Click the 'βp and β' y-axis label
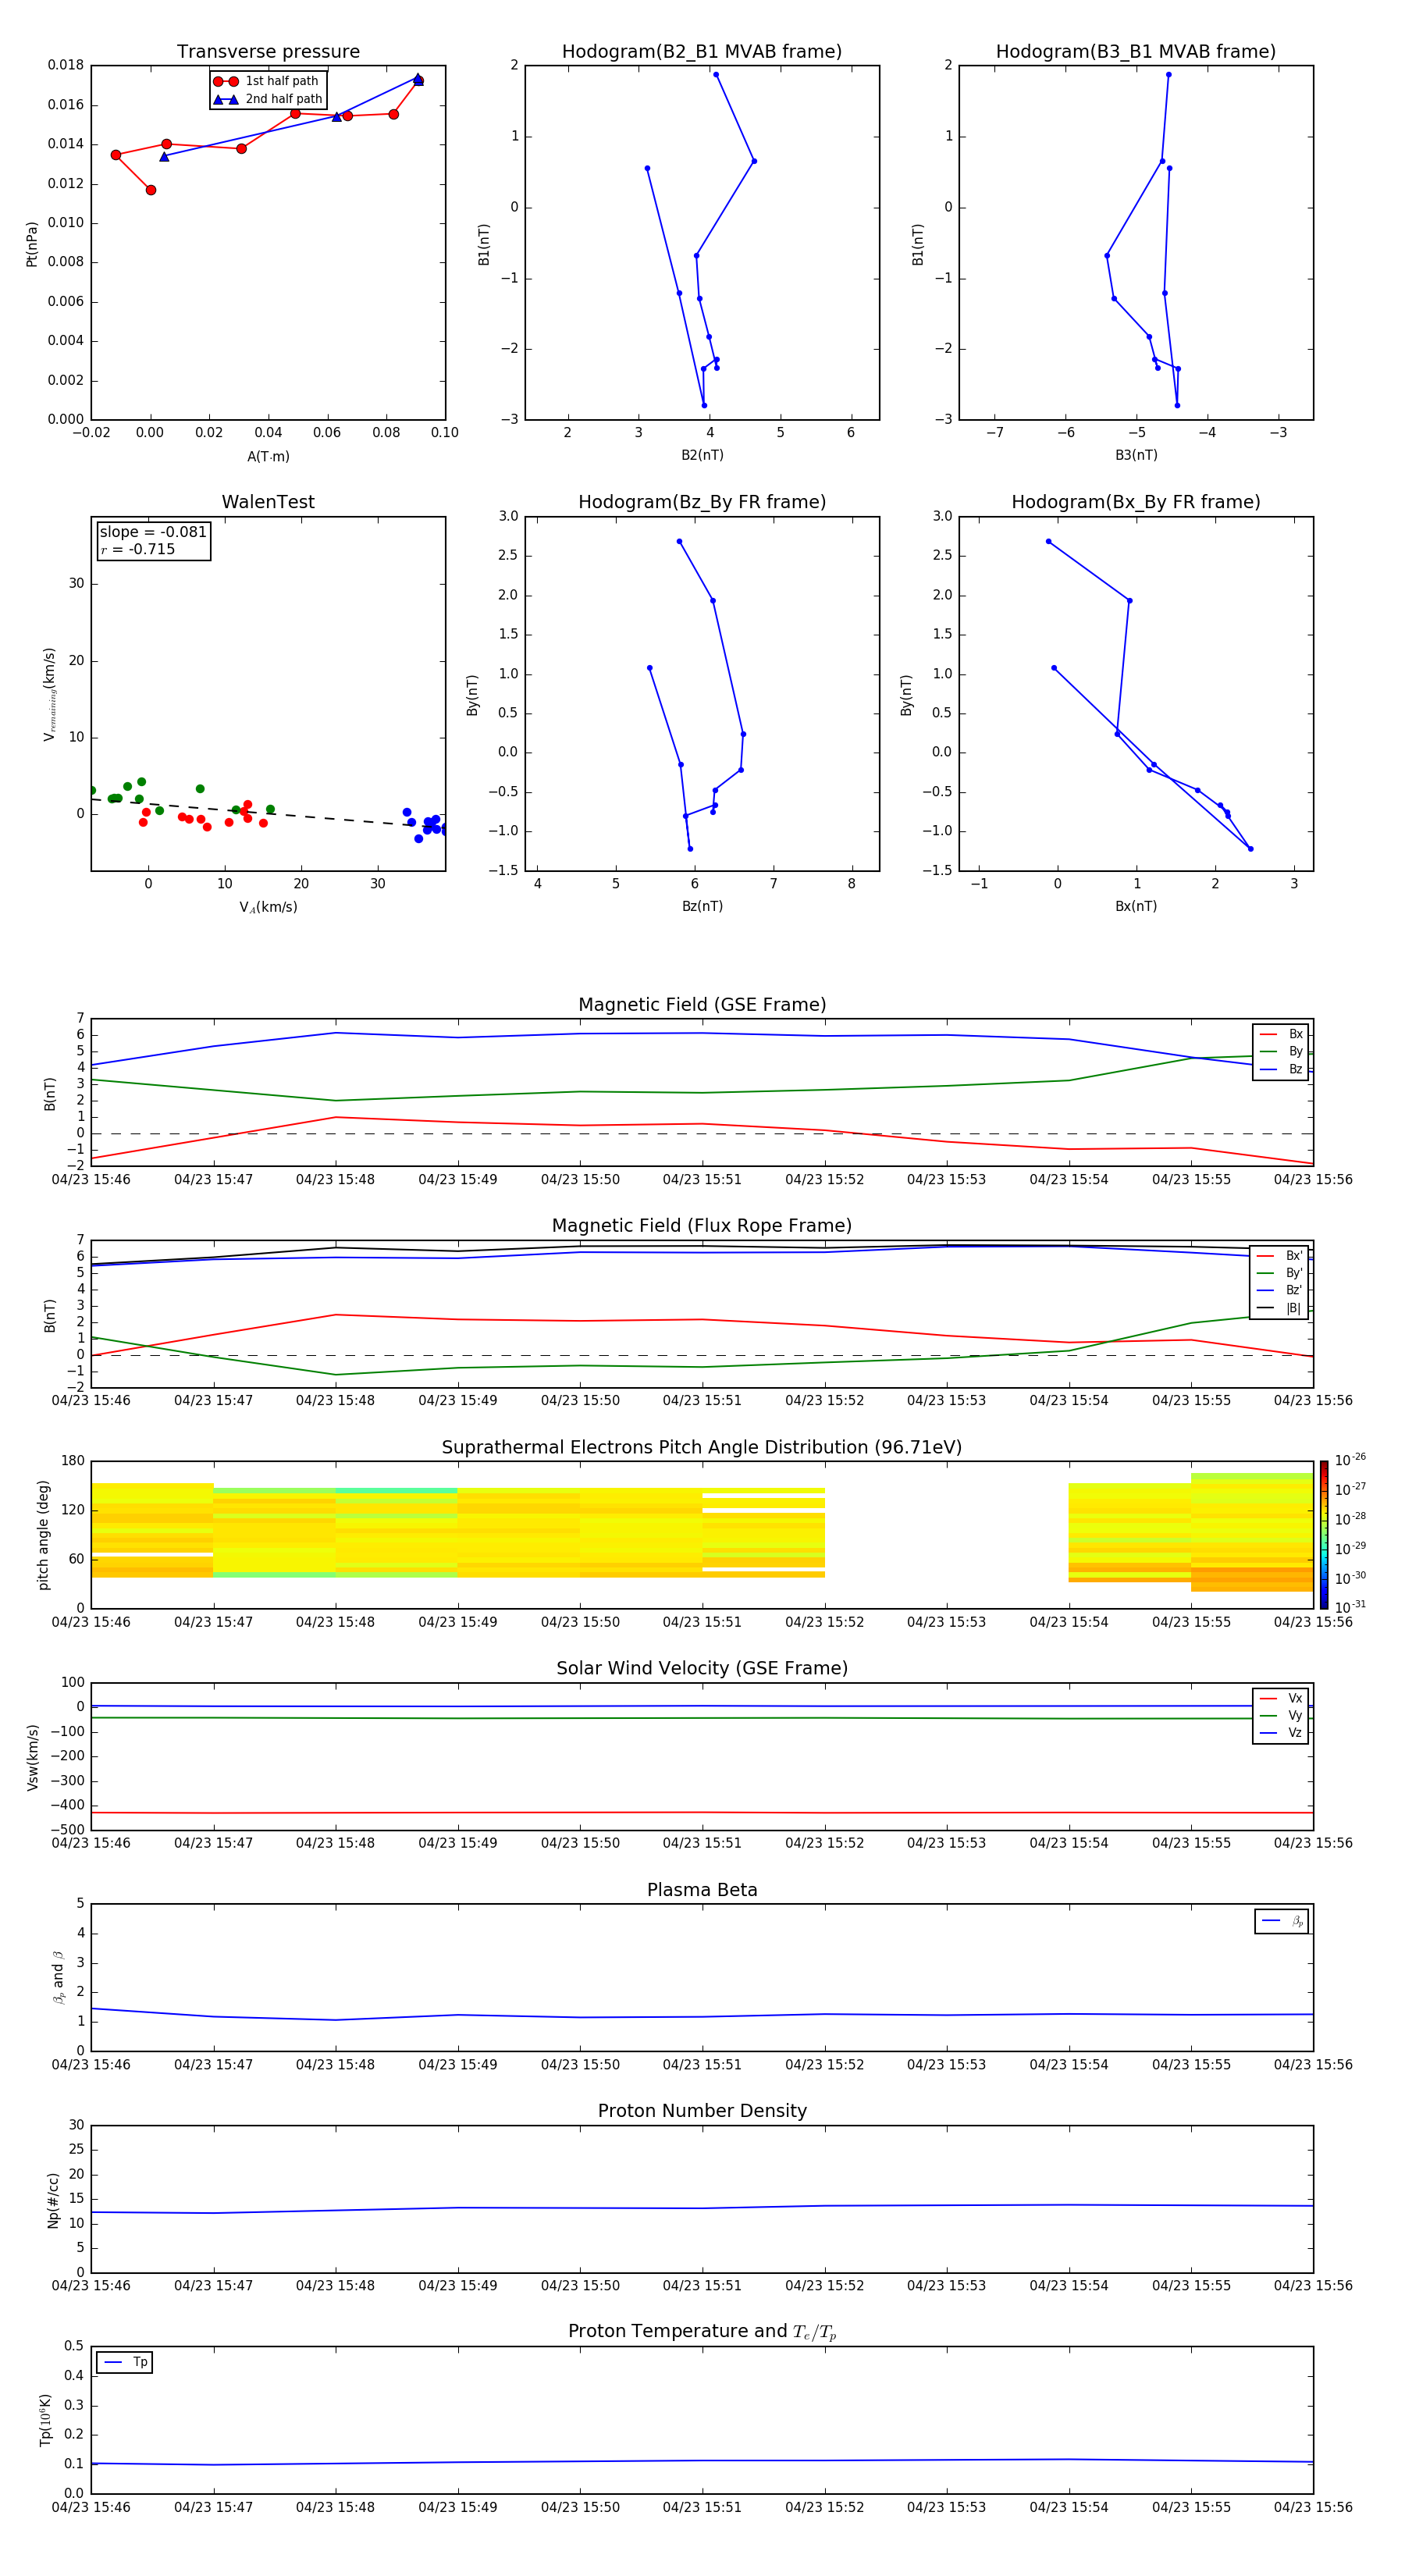The image size is (1405, 2576). pos(58,1978)
